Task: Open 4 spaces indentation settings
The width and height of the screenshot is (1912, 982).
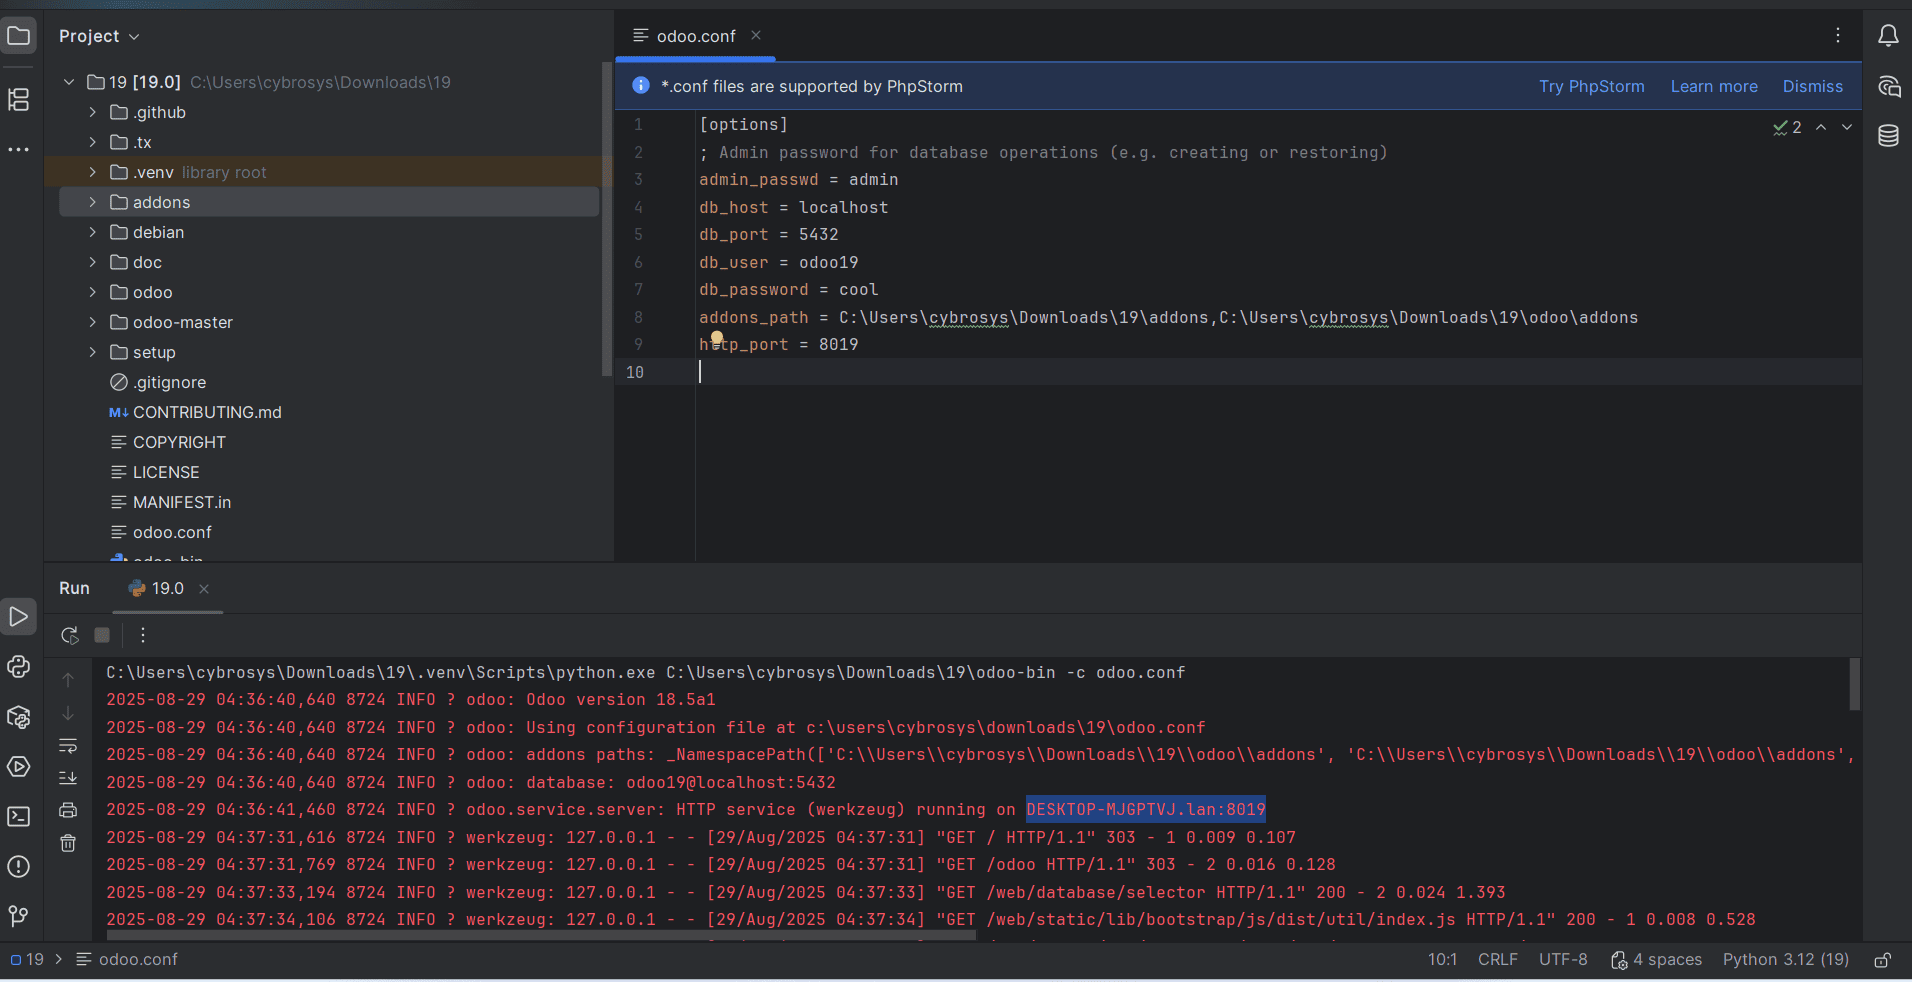Action: (1656, 959)
